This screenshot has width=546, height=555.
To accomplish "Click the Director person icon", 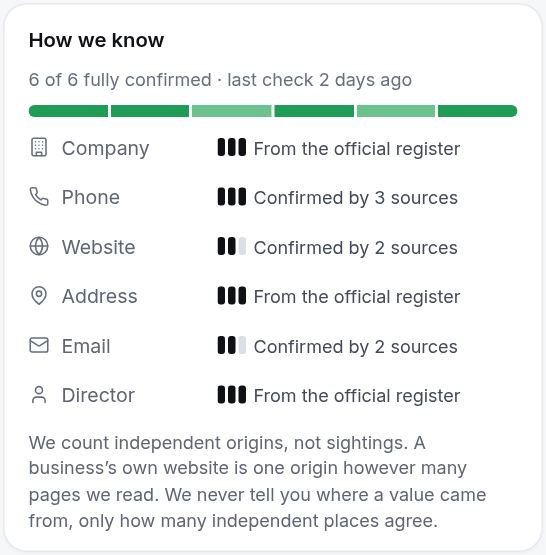I will [x=39, y=395].
